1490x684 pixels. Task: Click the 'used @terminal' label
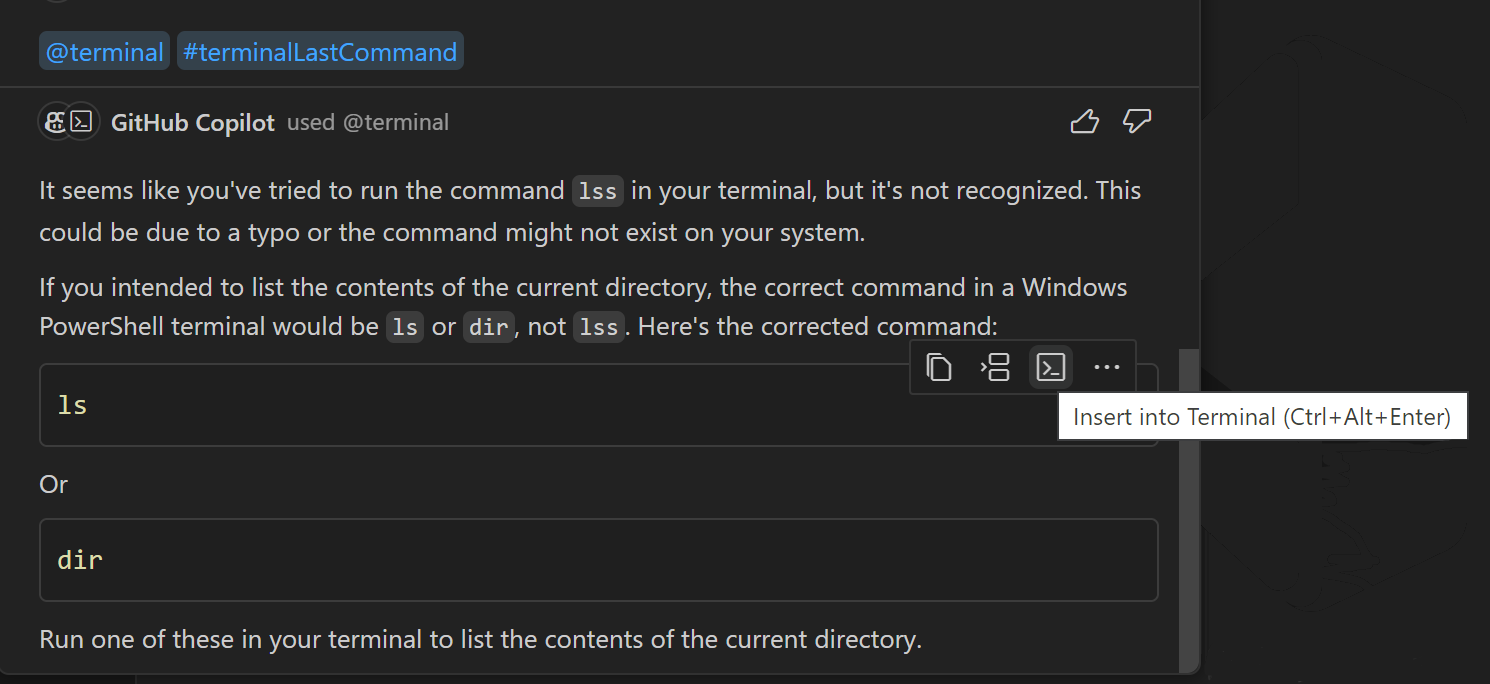click(368, 122)
